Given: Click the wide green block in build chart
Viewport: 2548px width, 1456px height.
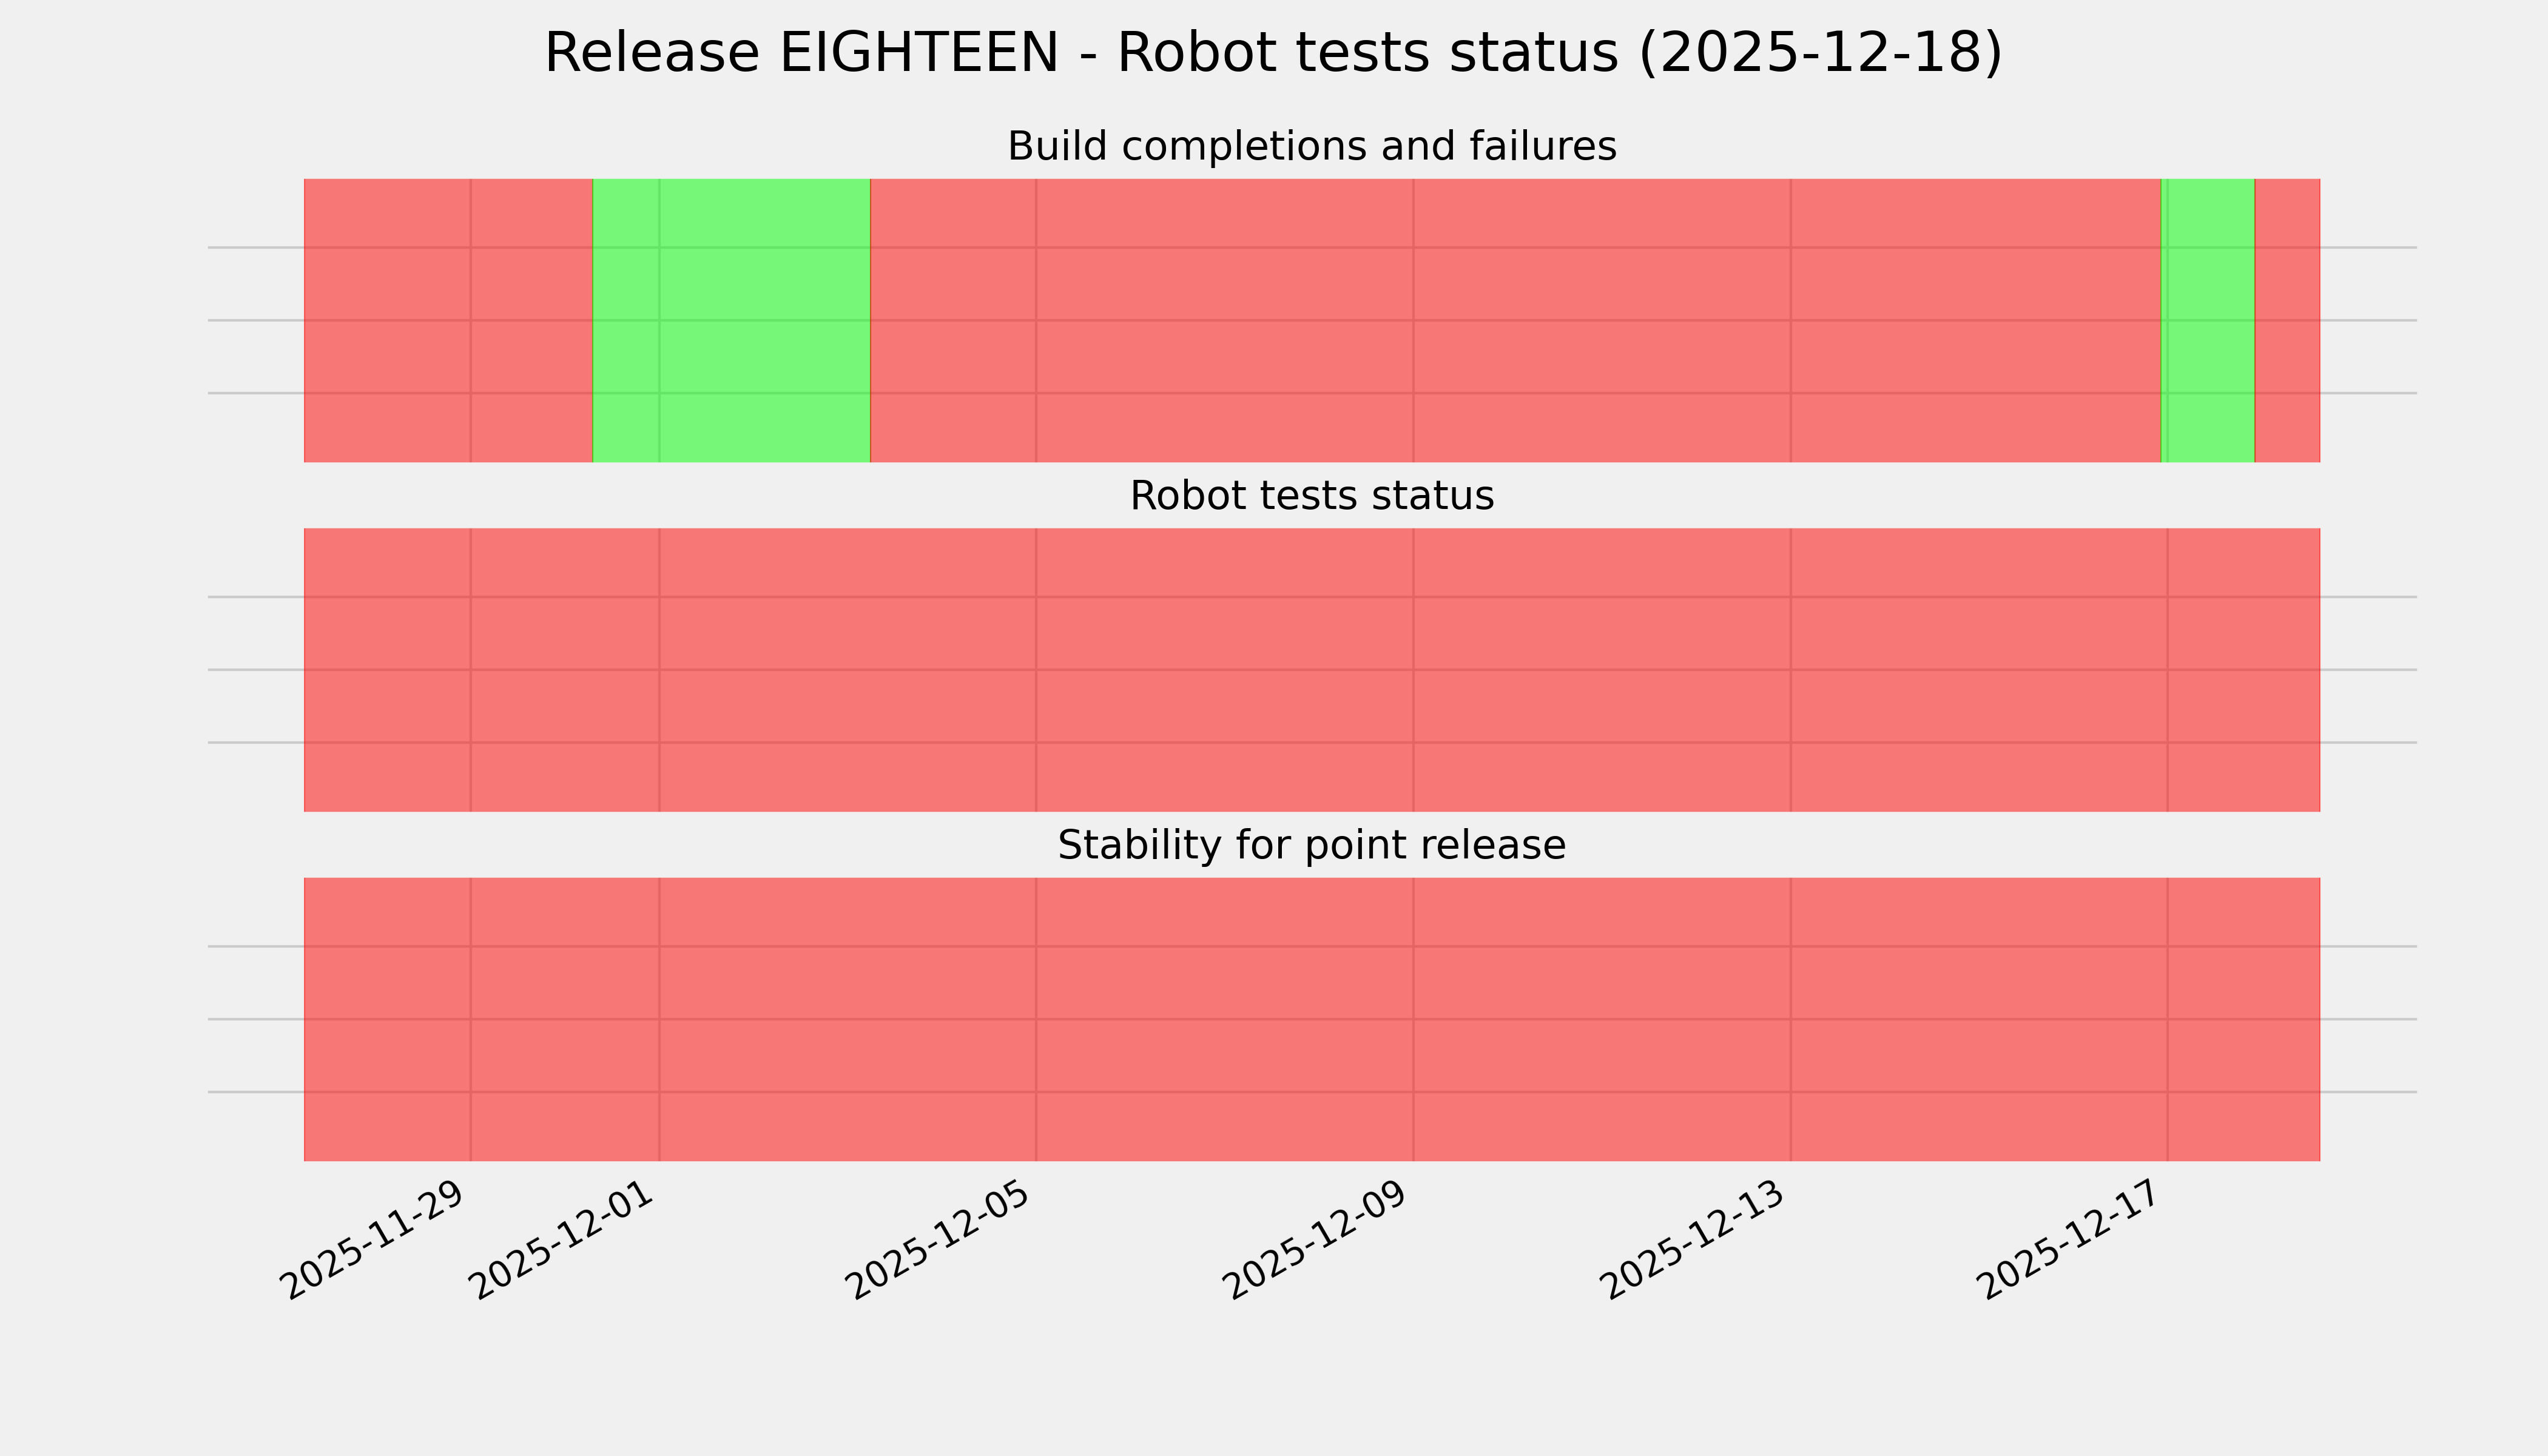Looking at the screenshot, I should [731, 320].
